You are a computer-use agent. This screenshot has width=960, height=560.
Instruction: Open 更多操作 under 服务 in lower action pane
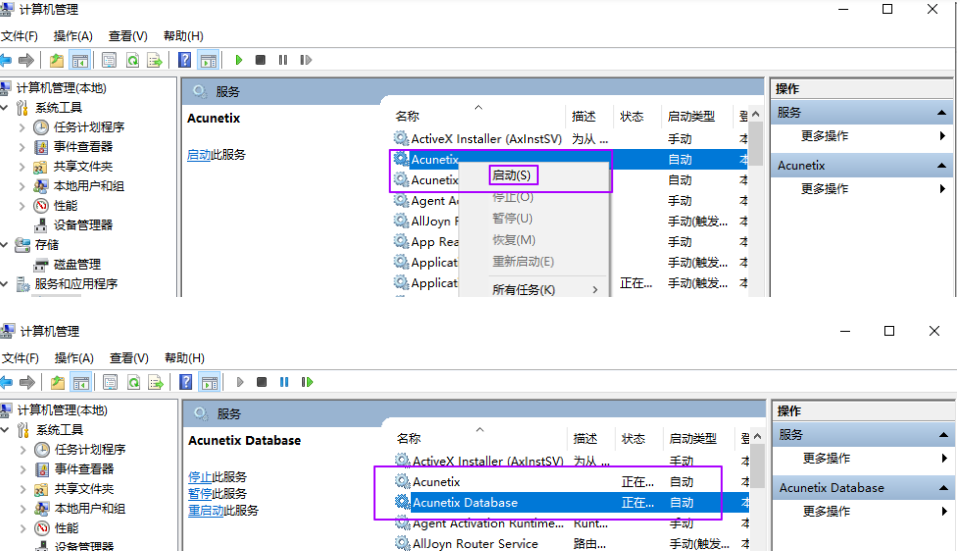click(827, 458)
